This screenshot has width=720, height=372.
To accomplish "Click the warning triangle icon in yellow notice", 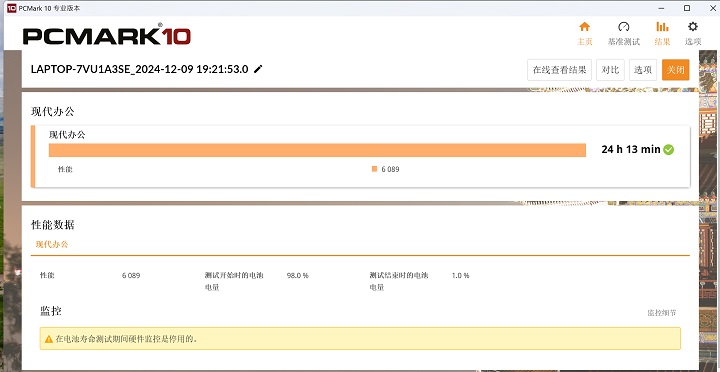I will [x=49, y=339].
